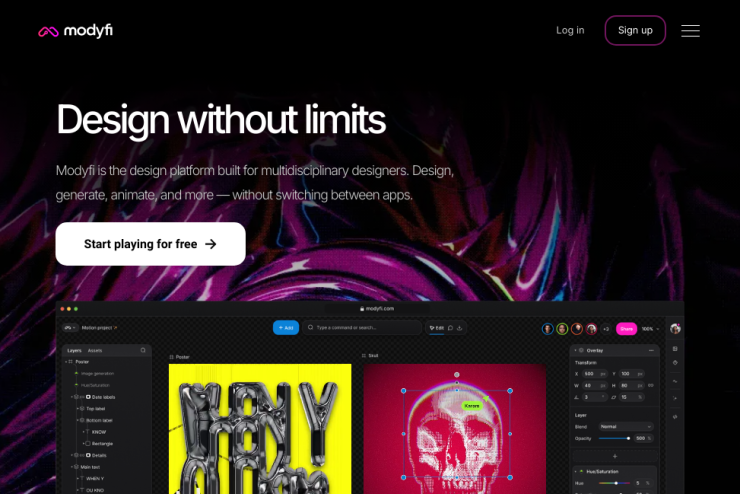Click the user profile avatar
Viewport: 740px width, 494px height.
tap(675, 329)
